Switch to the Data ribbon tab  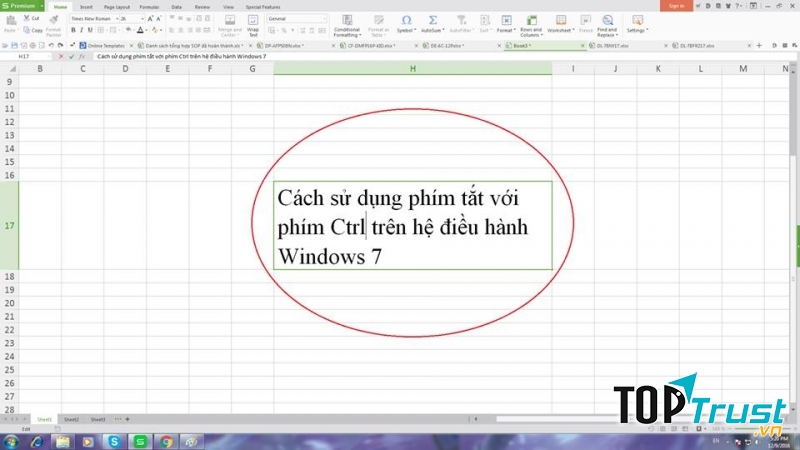click(177, 7)
